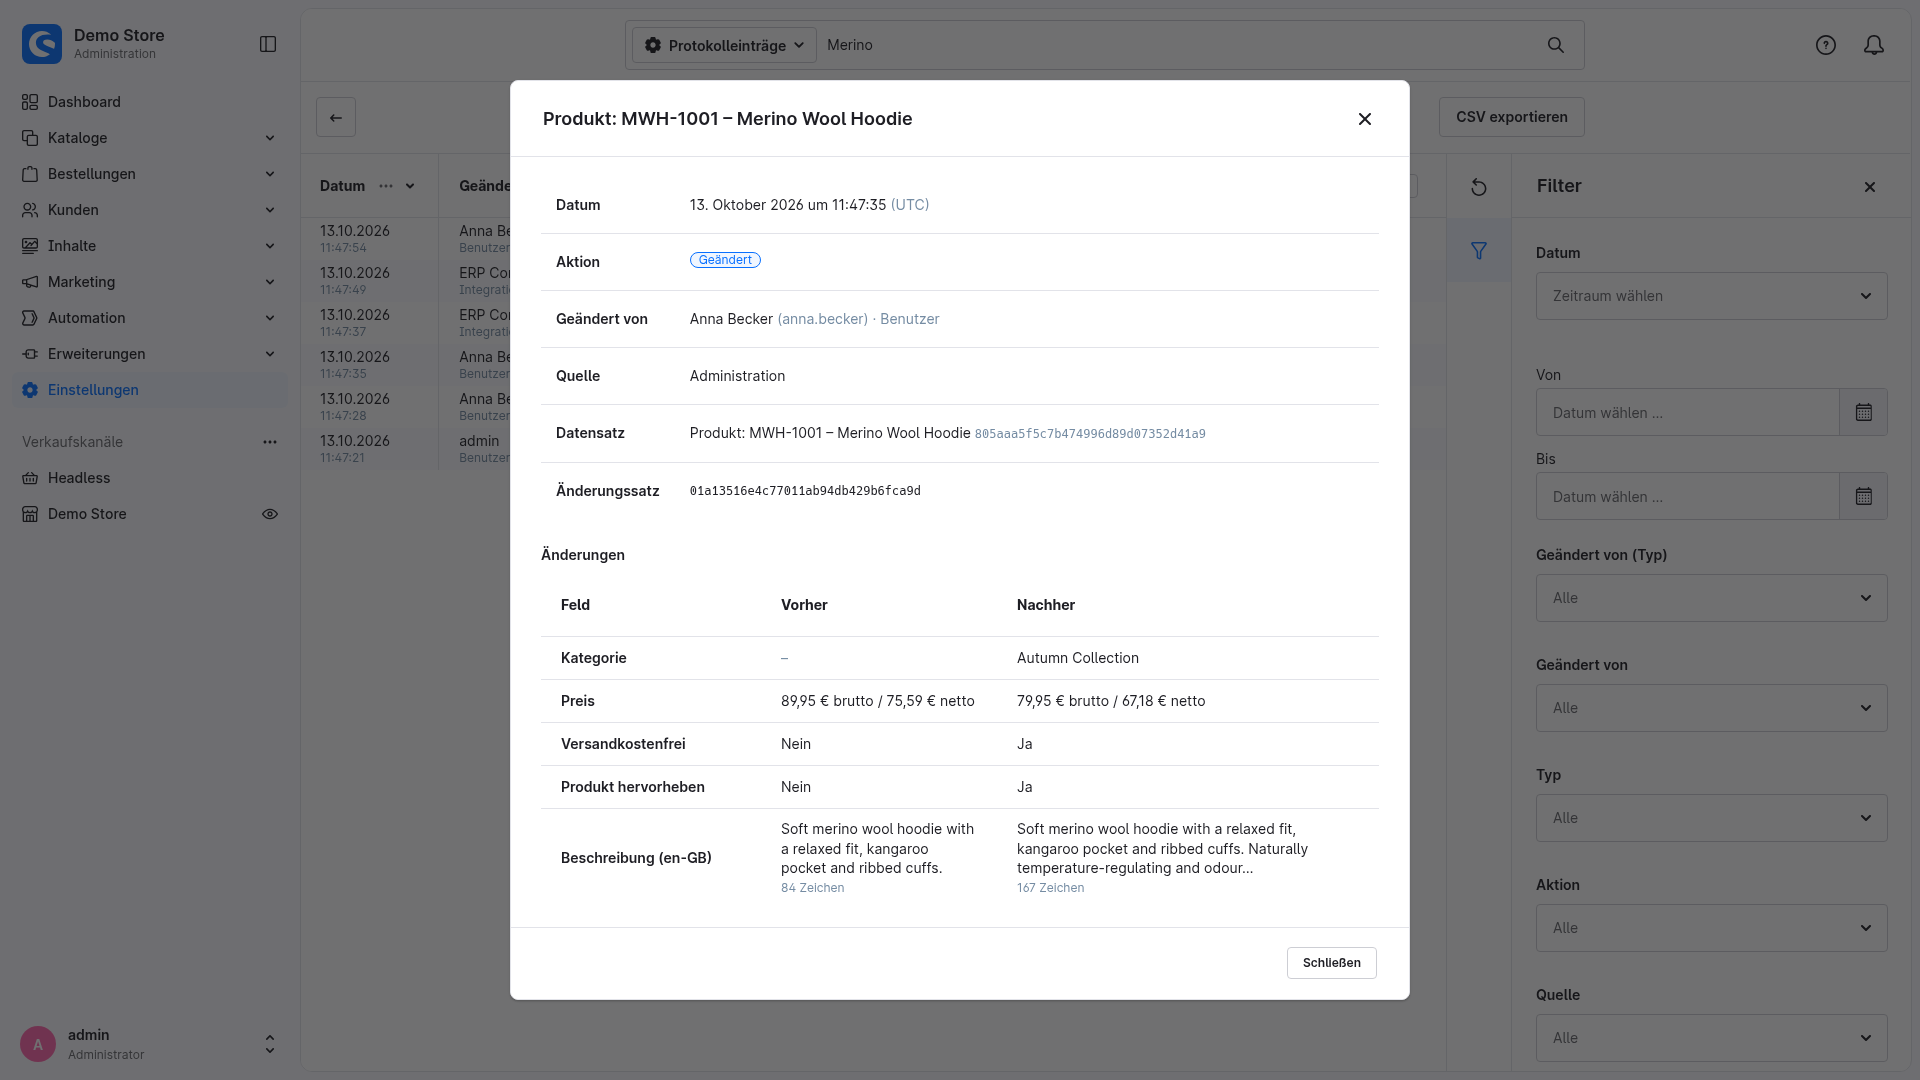
Task: Open Datum column options dots
Action: tap(386, 186)
